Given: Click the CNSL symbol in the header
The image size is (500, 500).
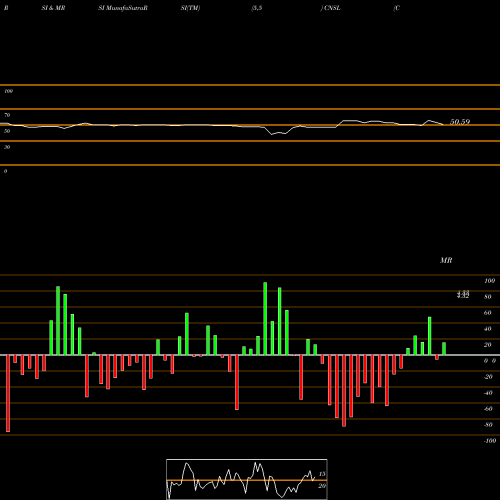Looking at the screenshot, I should [332, 8].
